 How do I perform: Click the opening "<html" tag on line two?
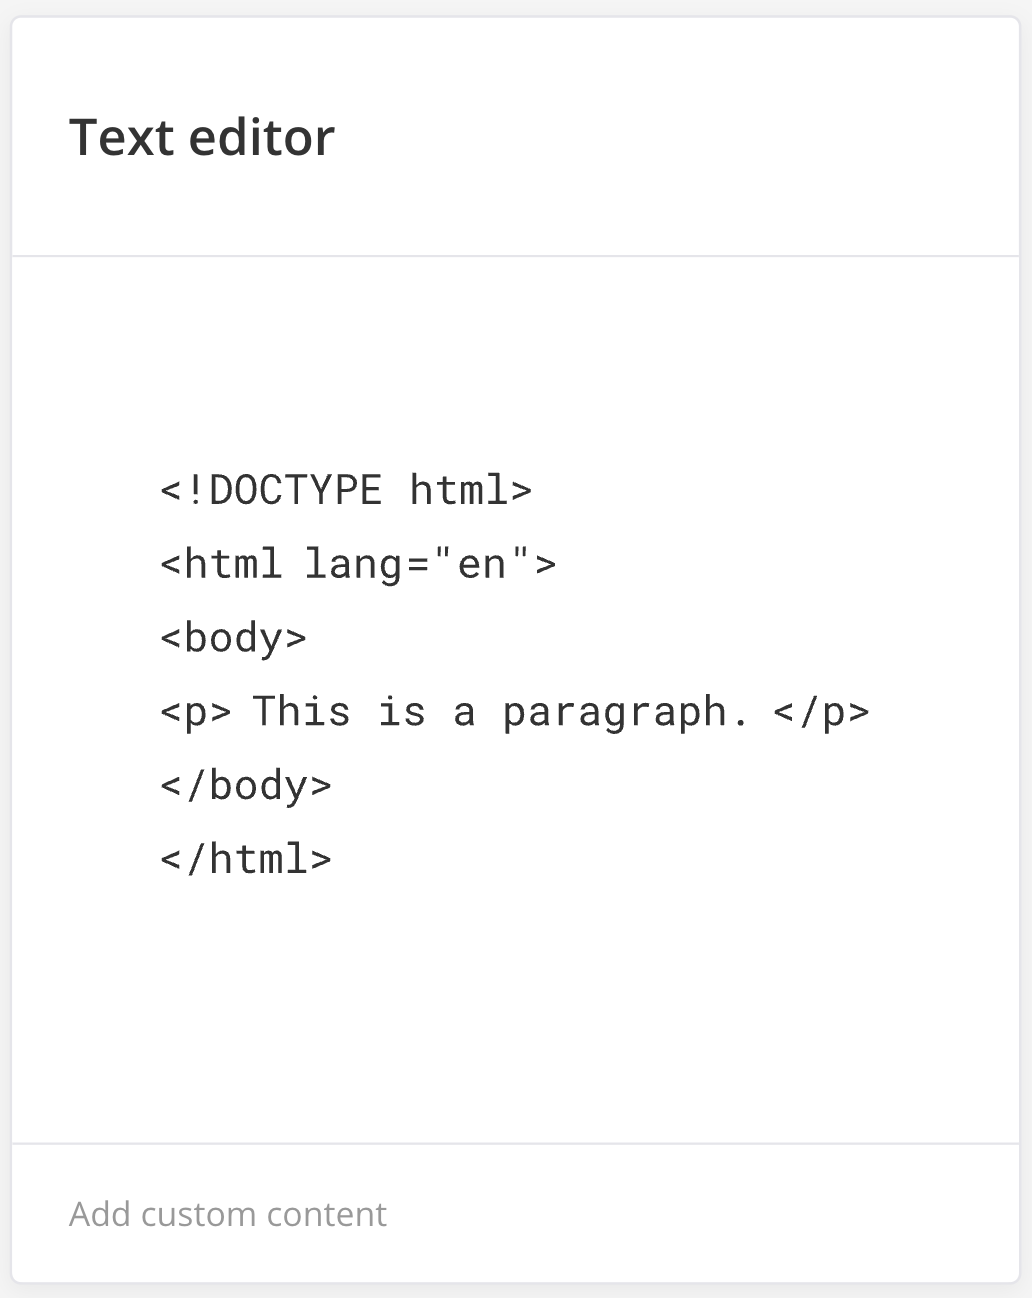(x=221, y=564)
